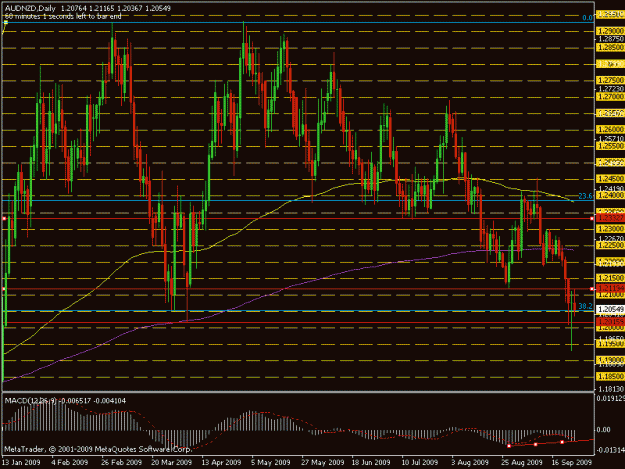Click the 20 Mar 2009 date label
This screenshot has height=469, width=625.
[x=172, y=462]
